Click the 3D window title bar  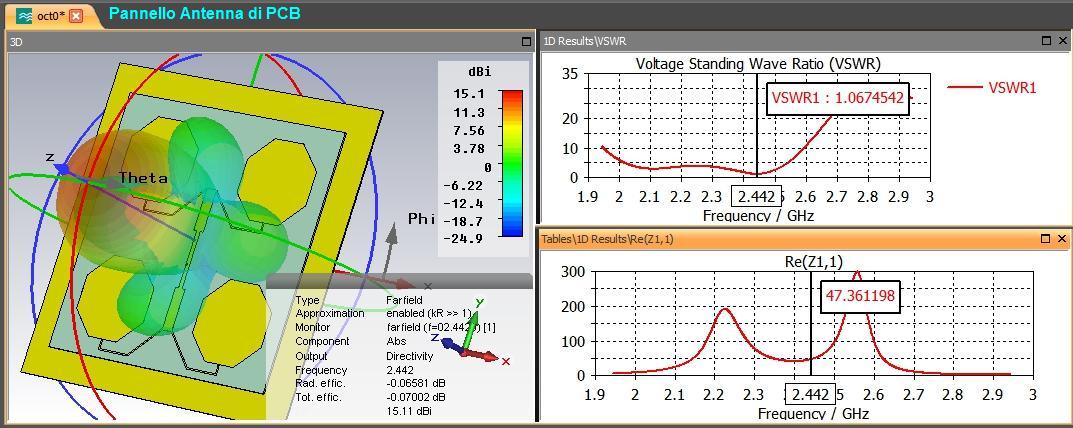[x=270, y=42]
